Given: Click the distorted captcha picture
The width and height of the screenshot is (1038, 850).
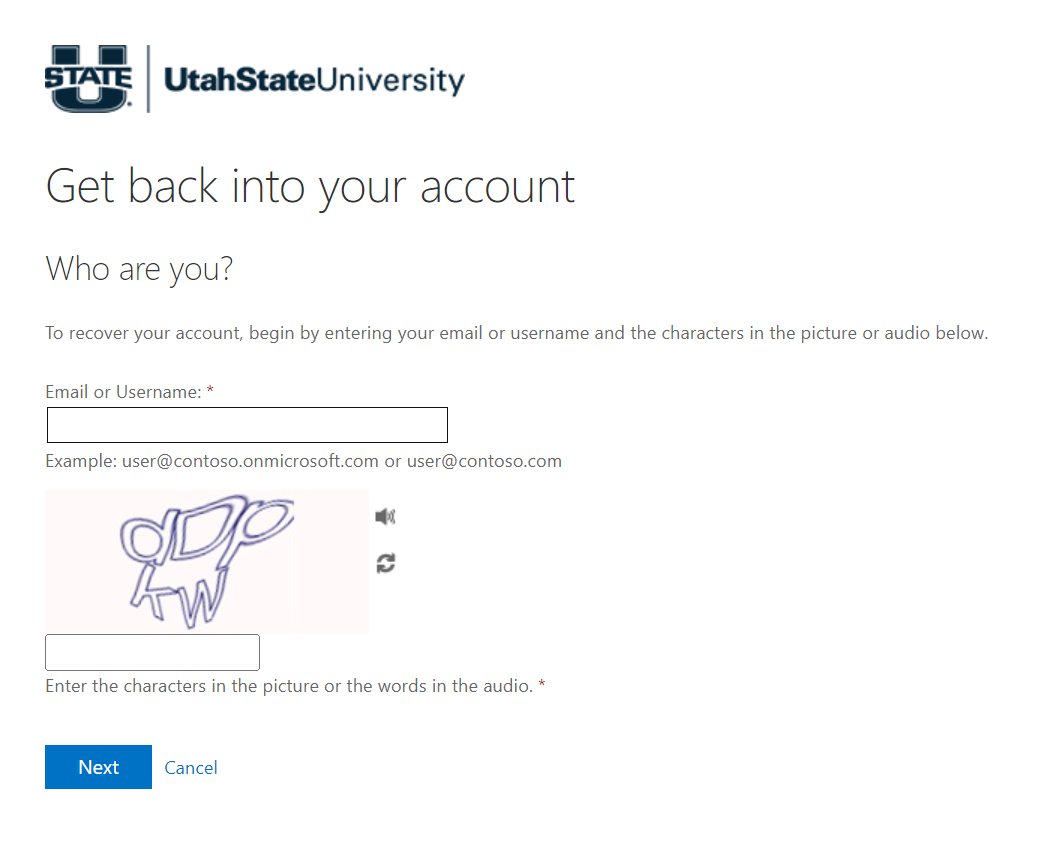Looking at the screenshot, I should tap(207, 561).
